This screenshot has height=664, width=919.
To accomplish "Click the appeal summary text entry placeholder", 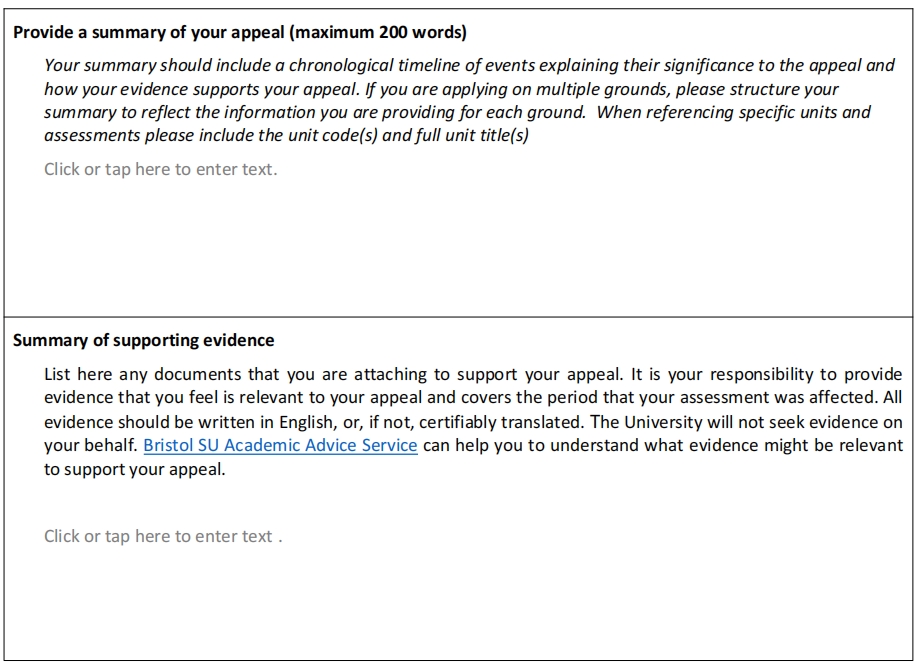I will [160, 169].
